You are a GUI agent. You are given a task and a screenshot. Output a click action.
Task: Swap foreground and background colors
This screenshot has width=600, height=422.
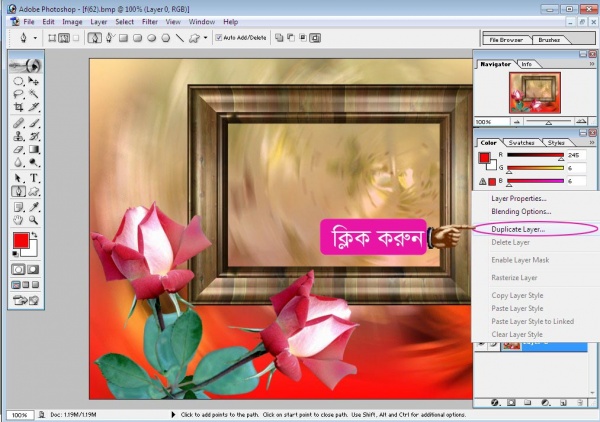click(x=34, y=234)
